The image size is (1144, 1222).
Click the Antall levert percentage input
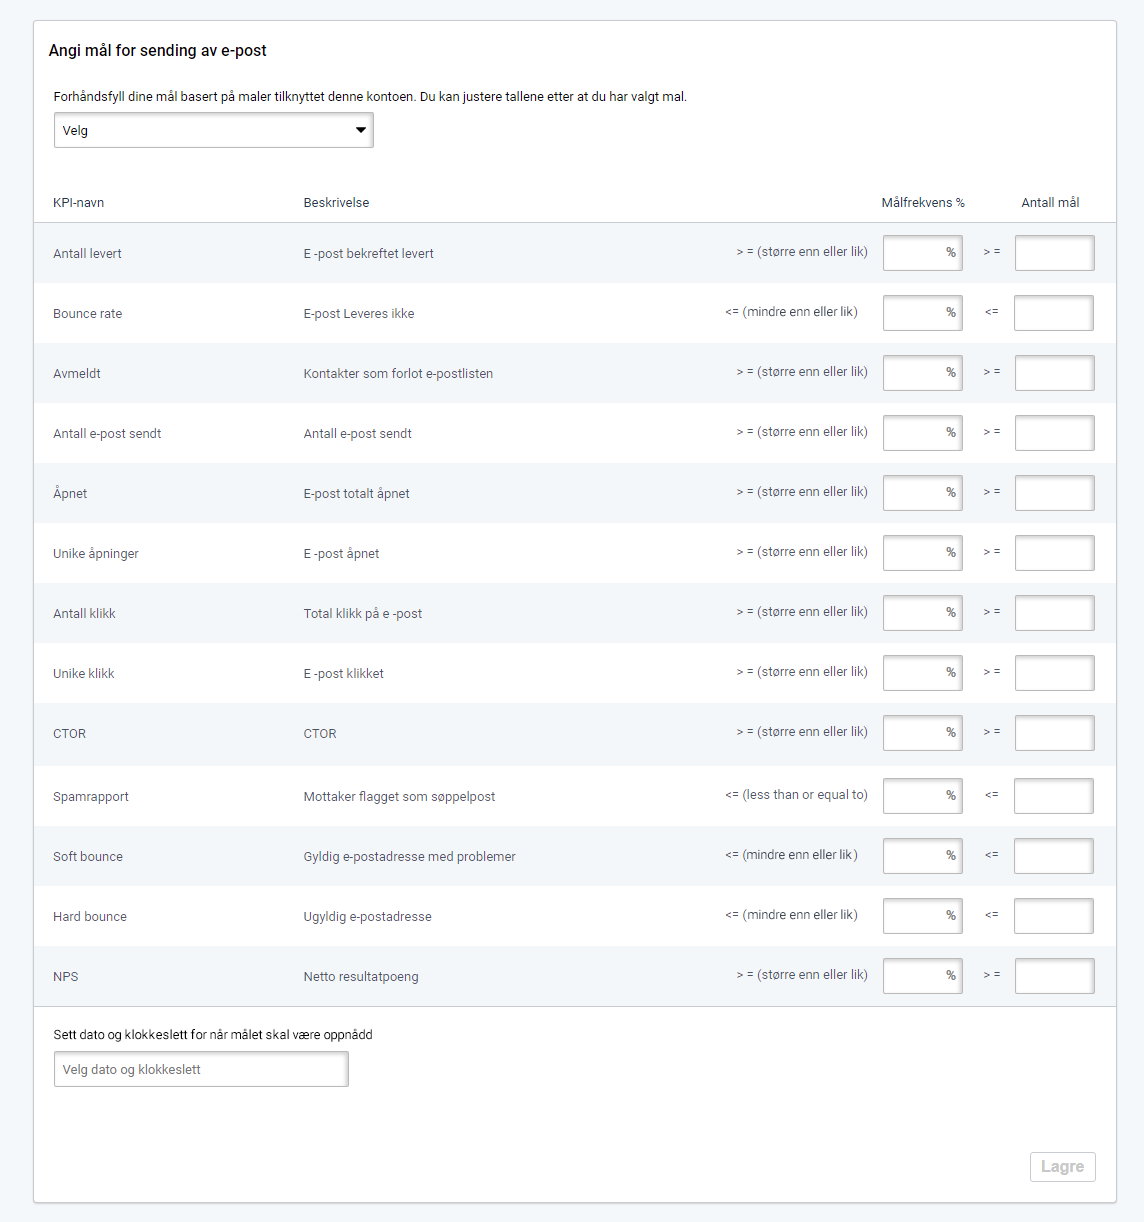click(922, 253)
